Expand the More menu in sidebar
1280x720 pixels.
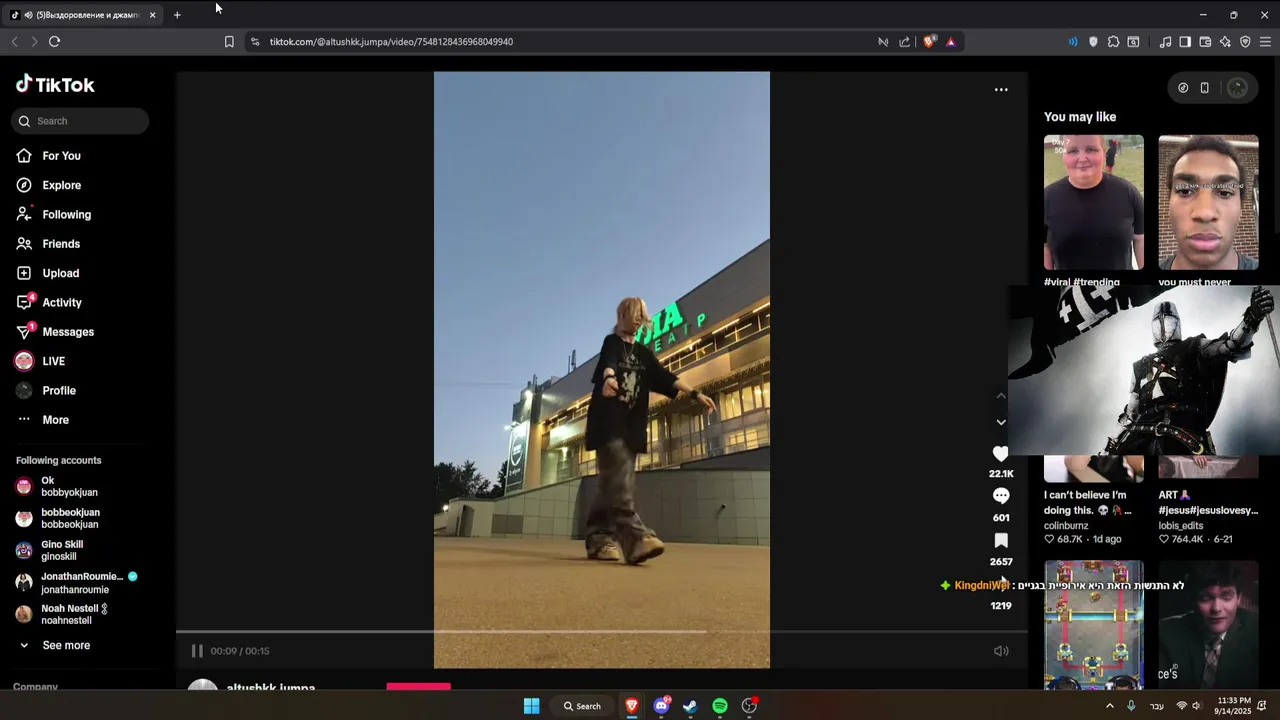point(55,420)
